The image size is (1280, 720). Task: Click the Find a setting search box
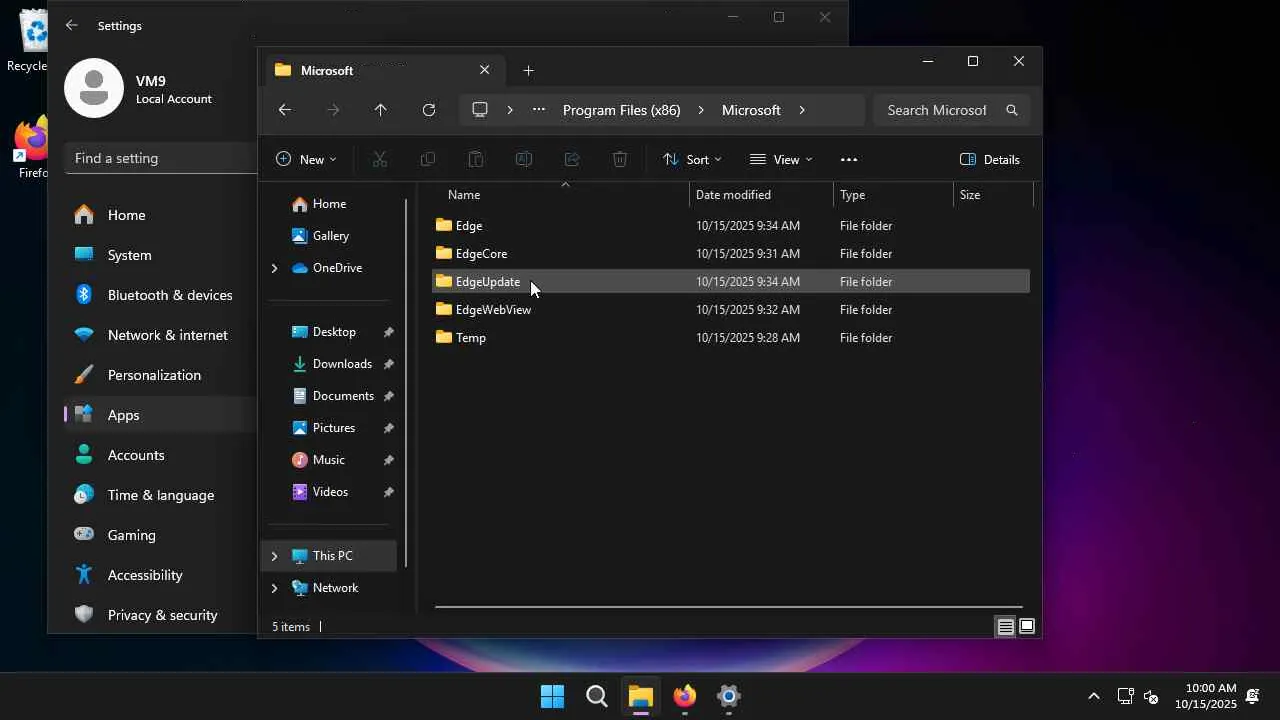[x=162, y=158]
